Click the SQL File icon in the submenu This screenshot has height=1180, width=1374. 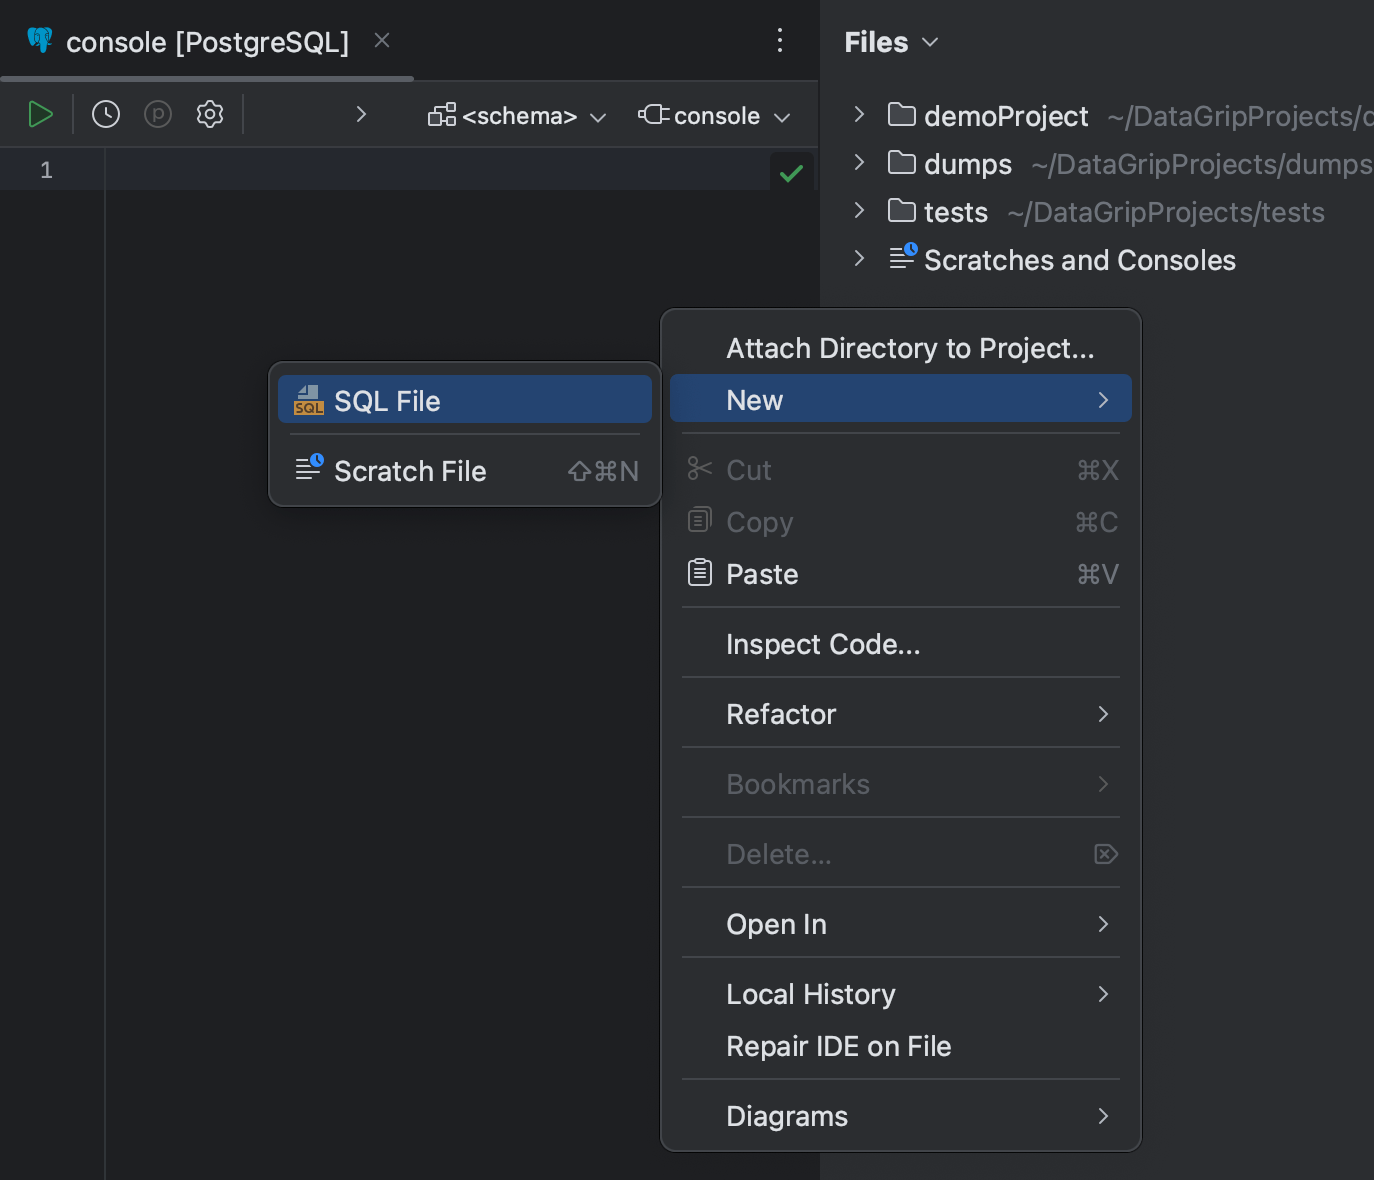[309, 400]
